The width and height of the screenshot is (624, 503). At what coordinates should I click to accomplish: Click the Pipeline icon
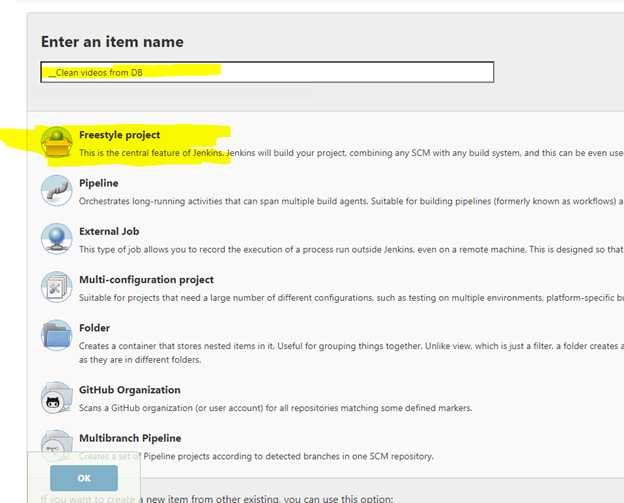coord(56,190)
